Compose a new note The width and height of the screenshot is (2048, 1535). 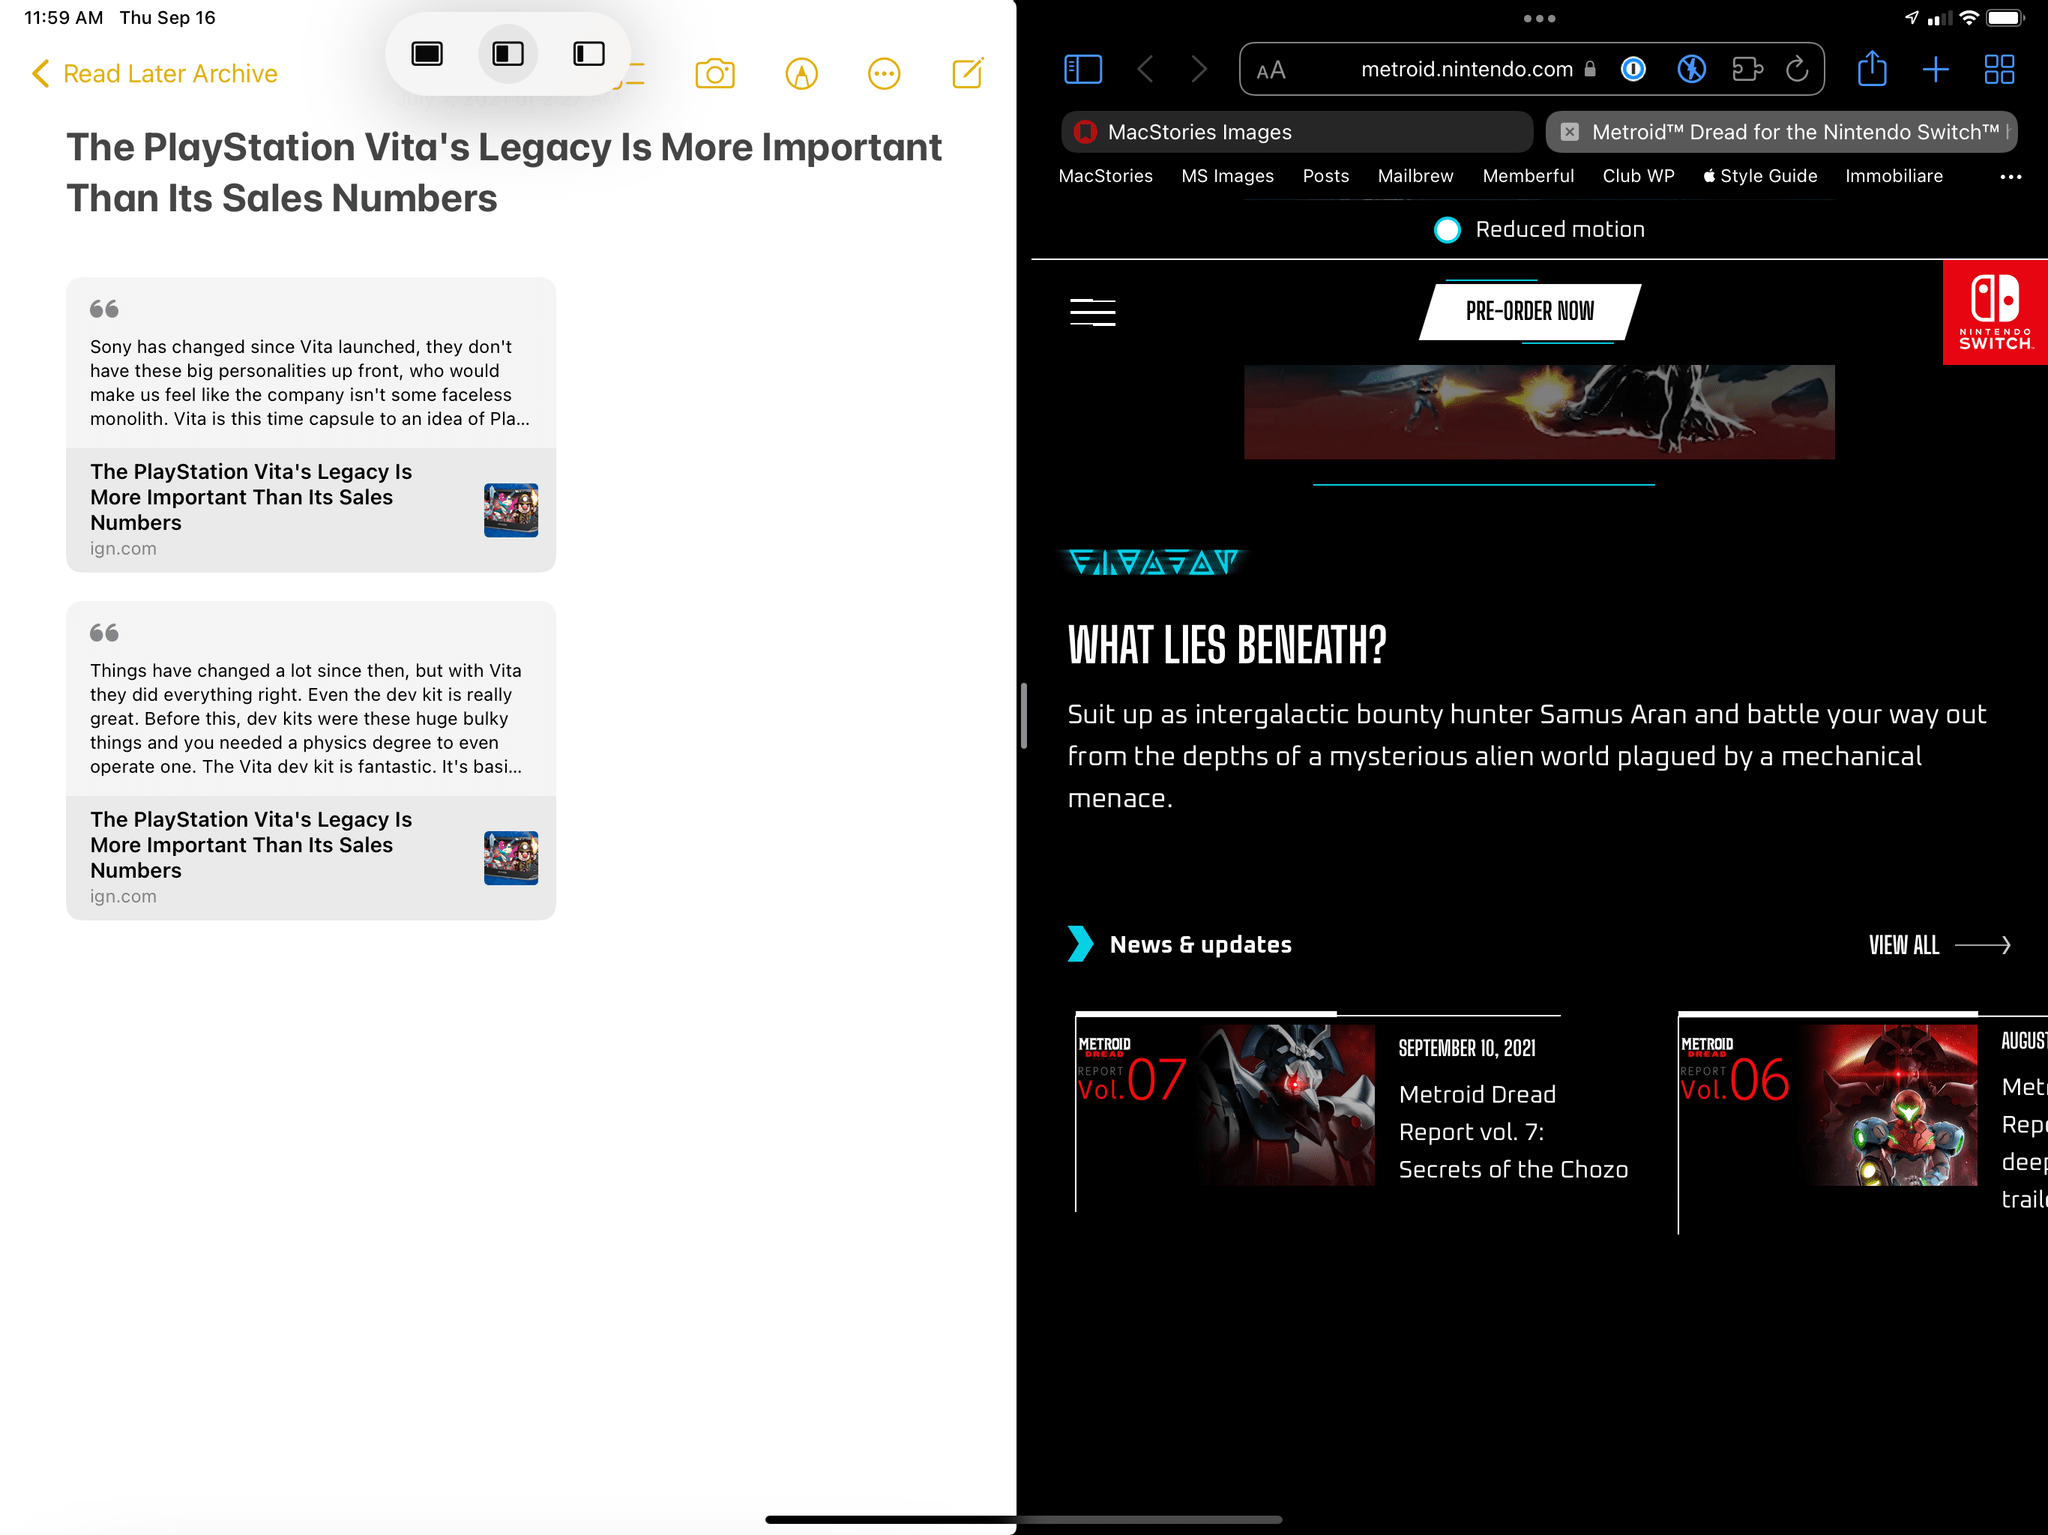pyautogui.click(x=967, y=73)
